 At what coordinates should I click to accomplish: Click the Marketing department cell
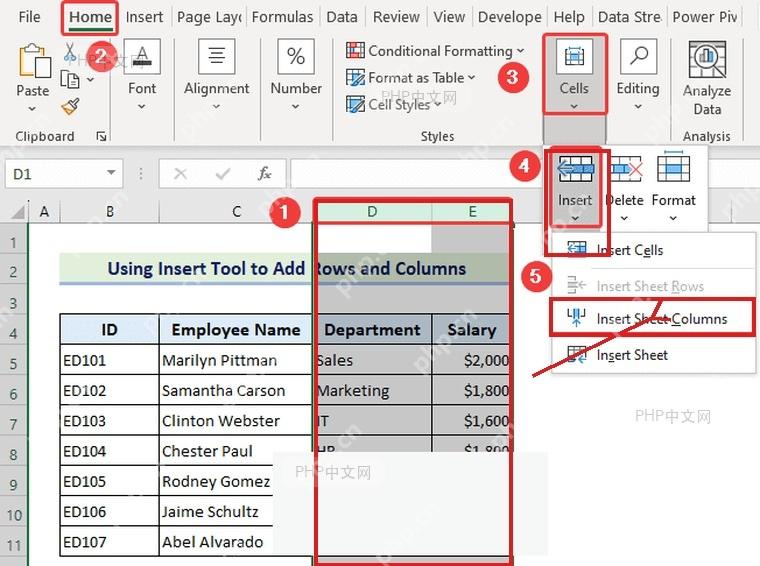(372, 391)
